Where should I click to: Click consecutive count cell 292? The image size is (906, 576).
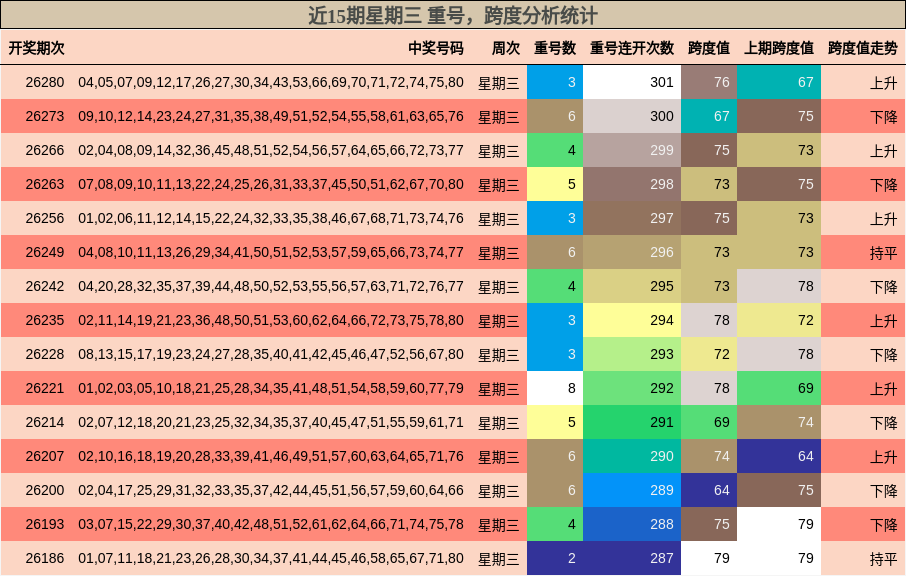[x=632, y=388]
